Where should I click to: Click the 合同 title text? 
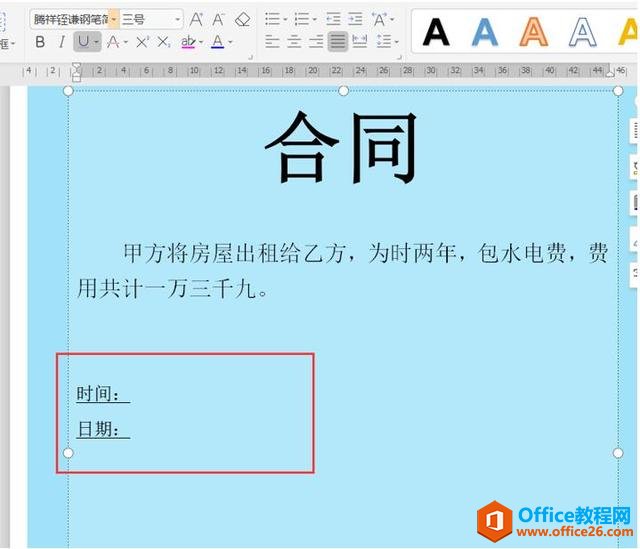341,147
